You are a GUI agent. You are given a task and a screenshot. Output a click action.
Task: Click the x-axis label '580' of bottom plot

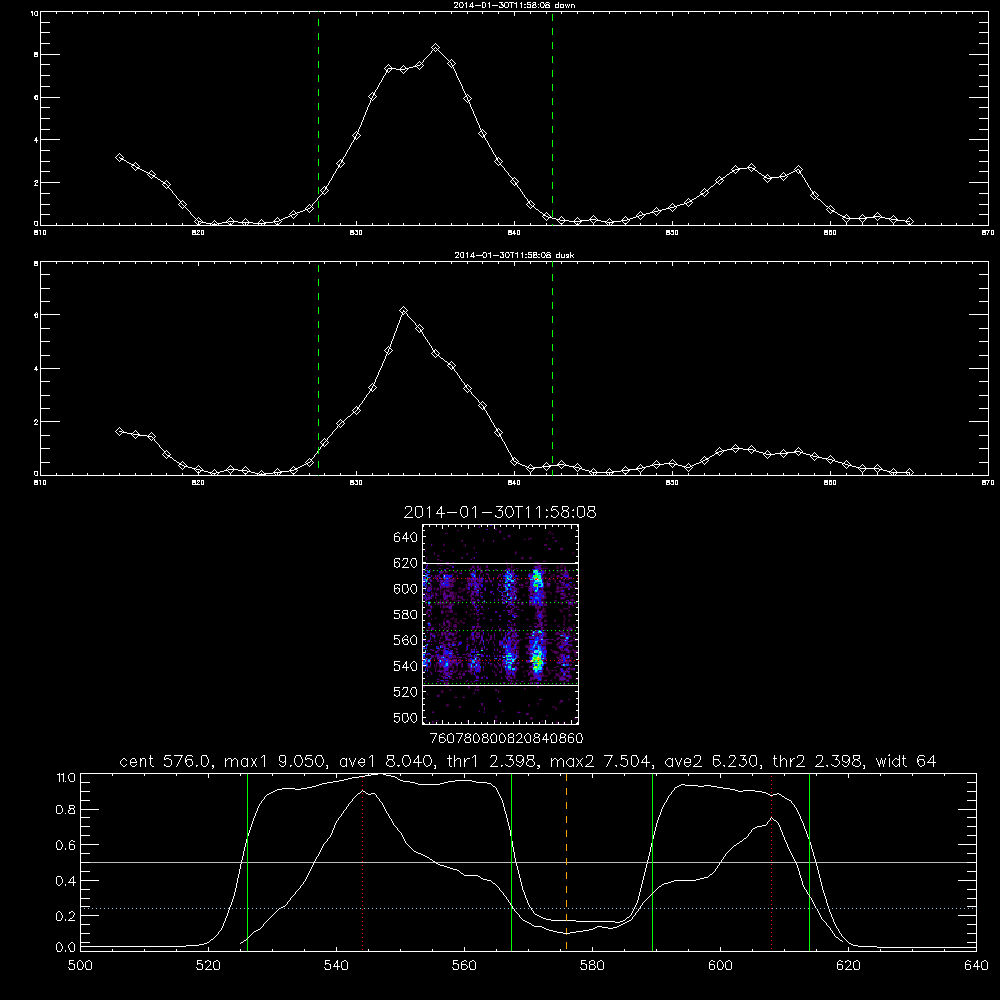tap(592, 966)
